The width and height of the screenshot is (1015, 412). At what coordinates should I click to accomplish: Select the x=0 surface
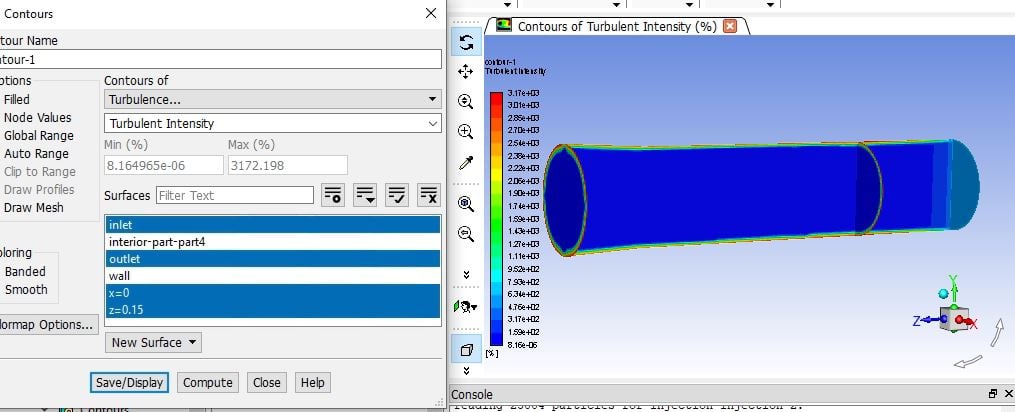273,293
